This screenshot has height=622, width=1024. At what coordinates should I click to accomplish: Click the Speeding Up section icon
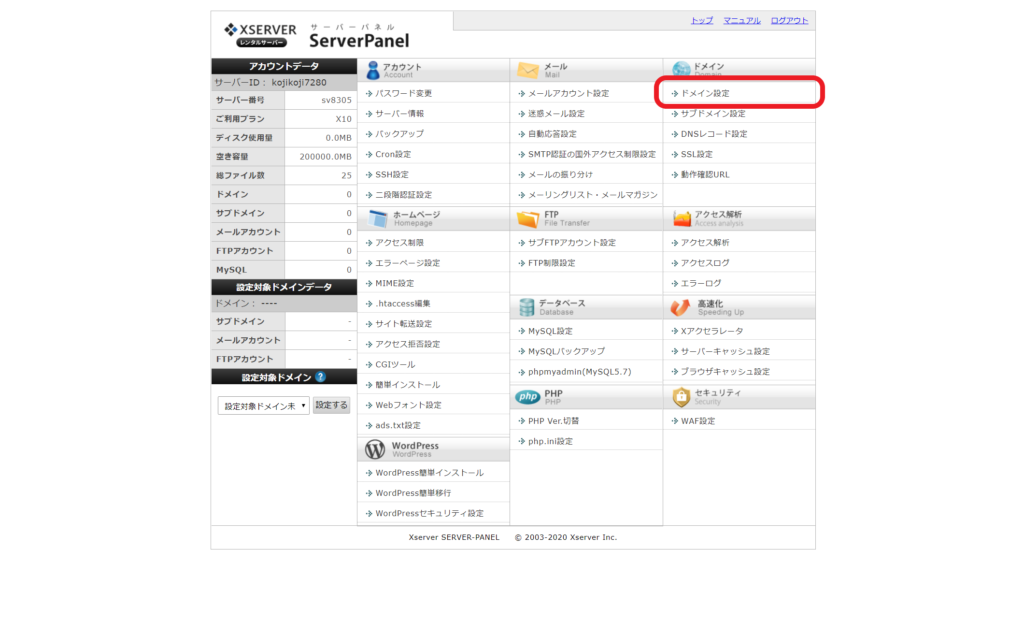(680, 307)
